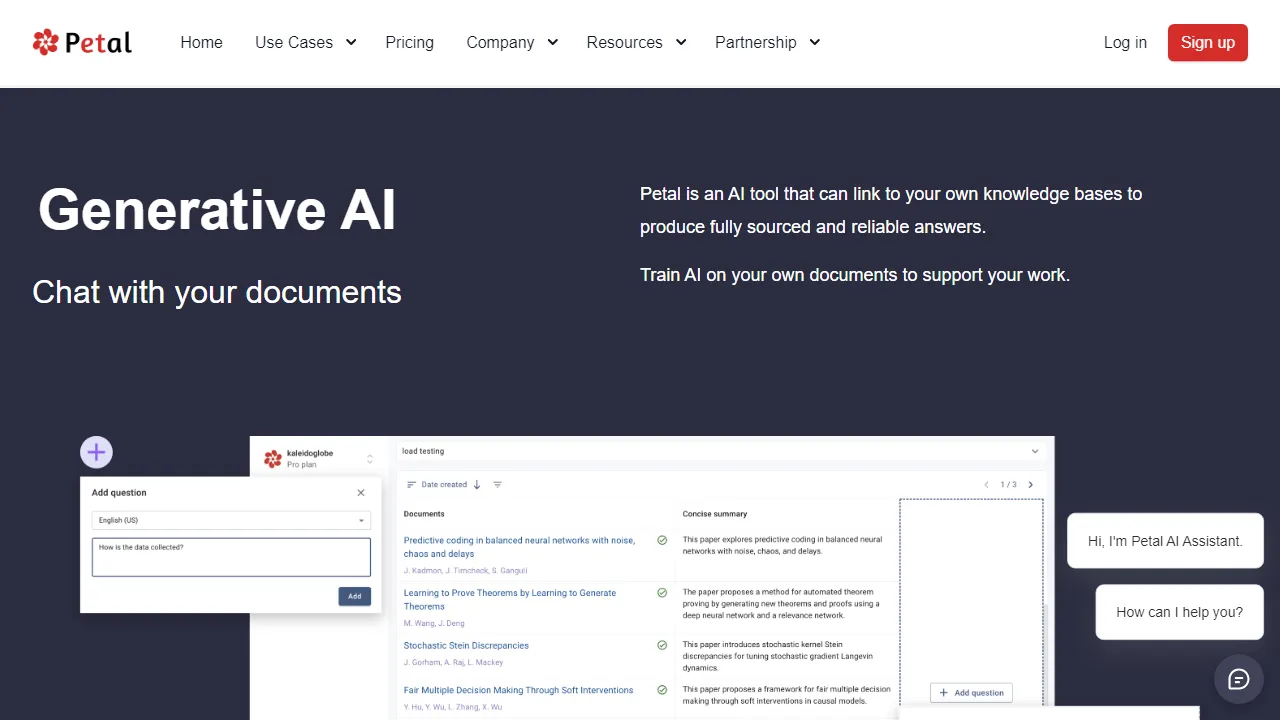Open Fair Multiple Decision Making document link

518,690
